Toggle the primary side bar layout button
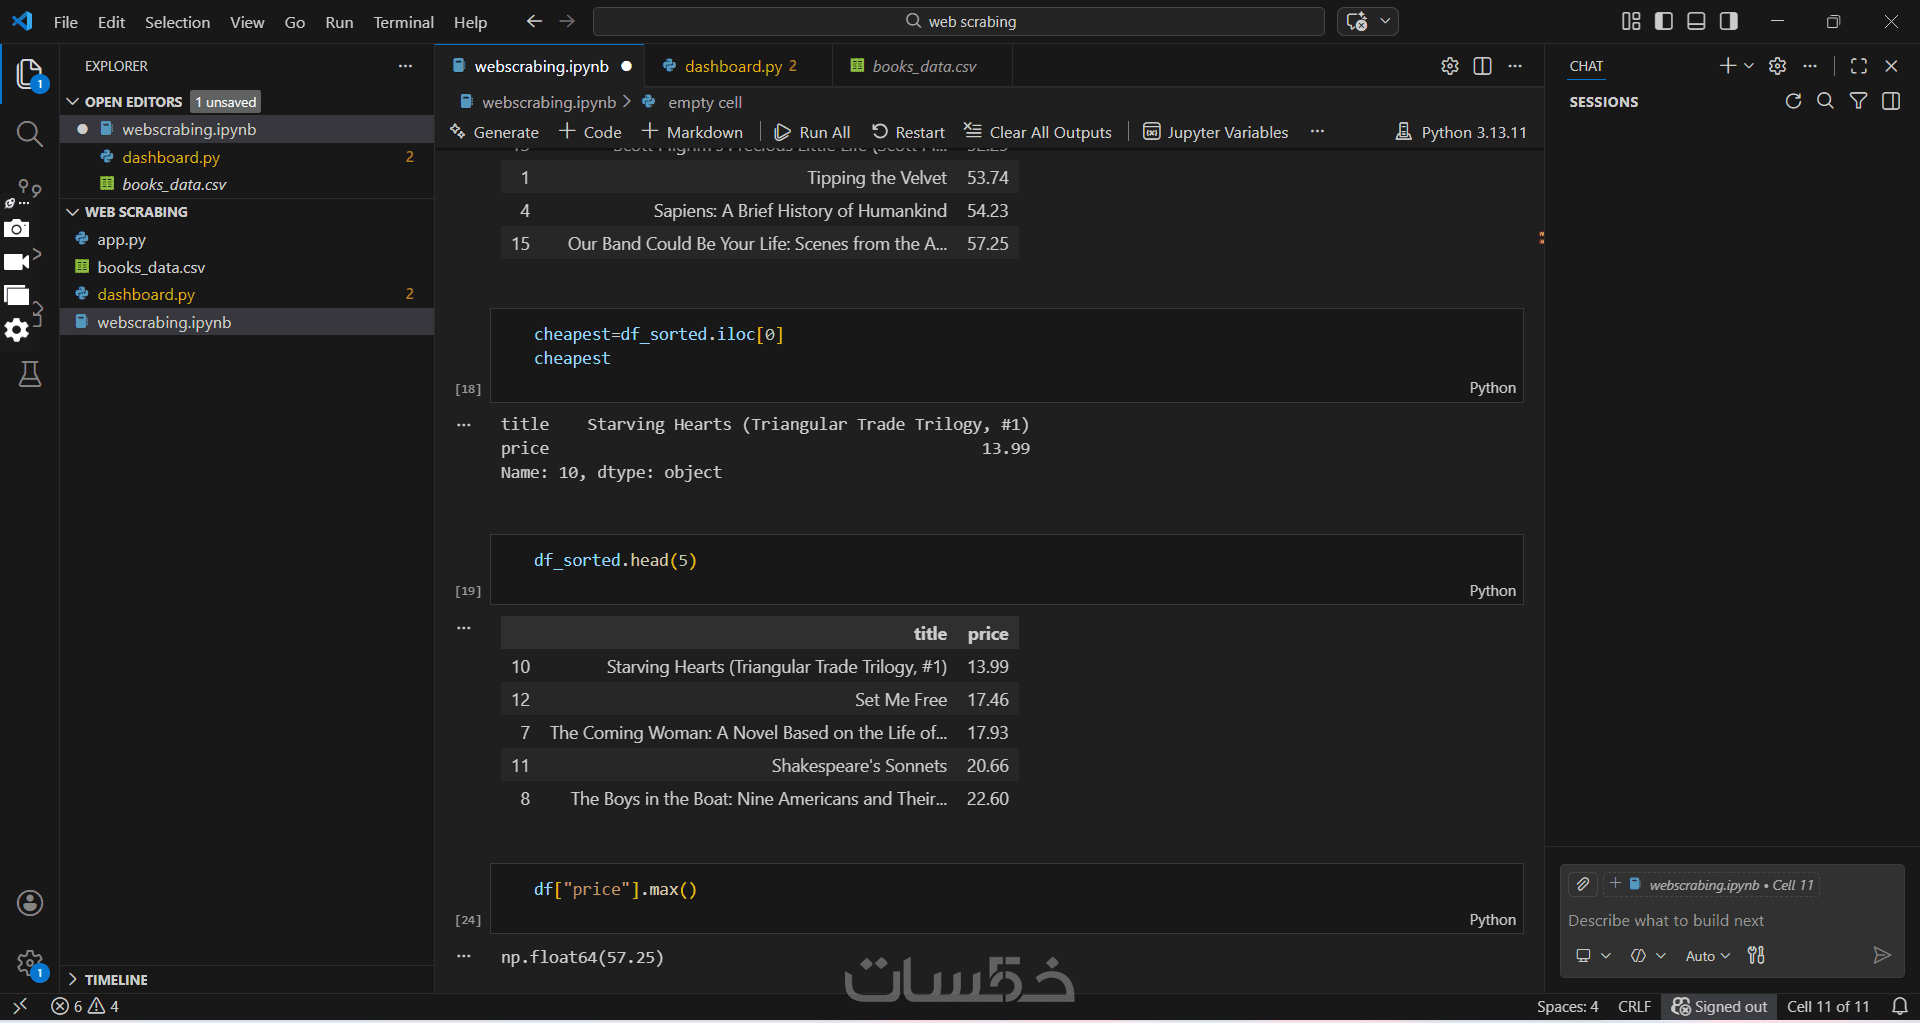 (x=1664, y=21)
